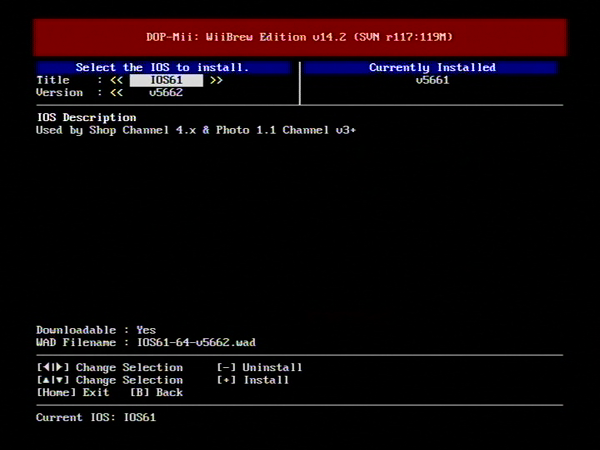Click the right arrows after IOS61
The width and height of the screenshot is (600, 450).
216,80
